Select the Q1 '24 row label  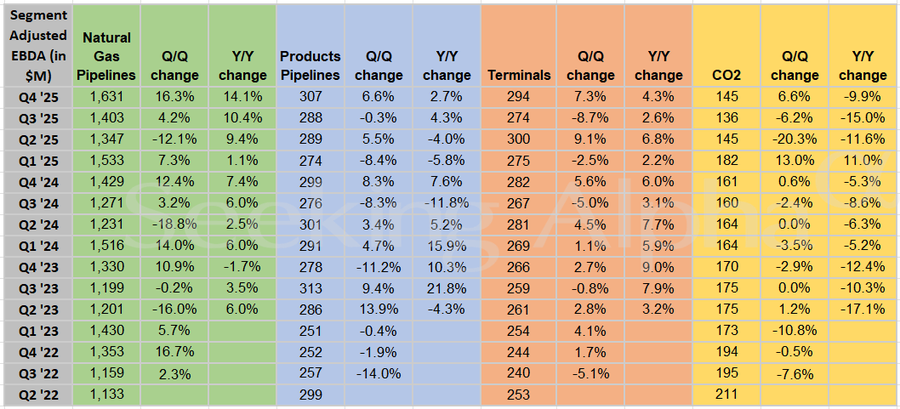point(36,246)
